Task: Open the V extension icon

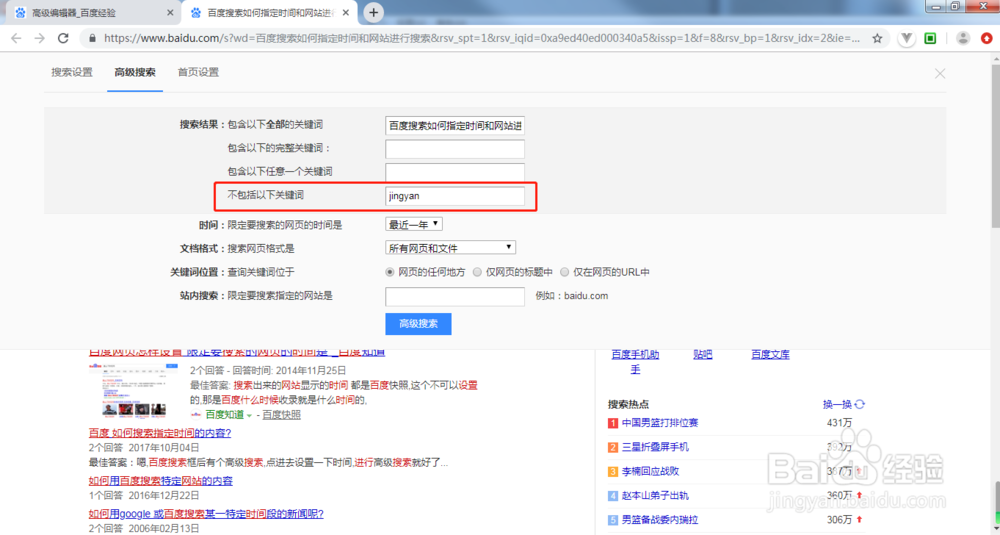Action: pos(906,38)
